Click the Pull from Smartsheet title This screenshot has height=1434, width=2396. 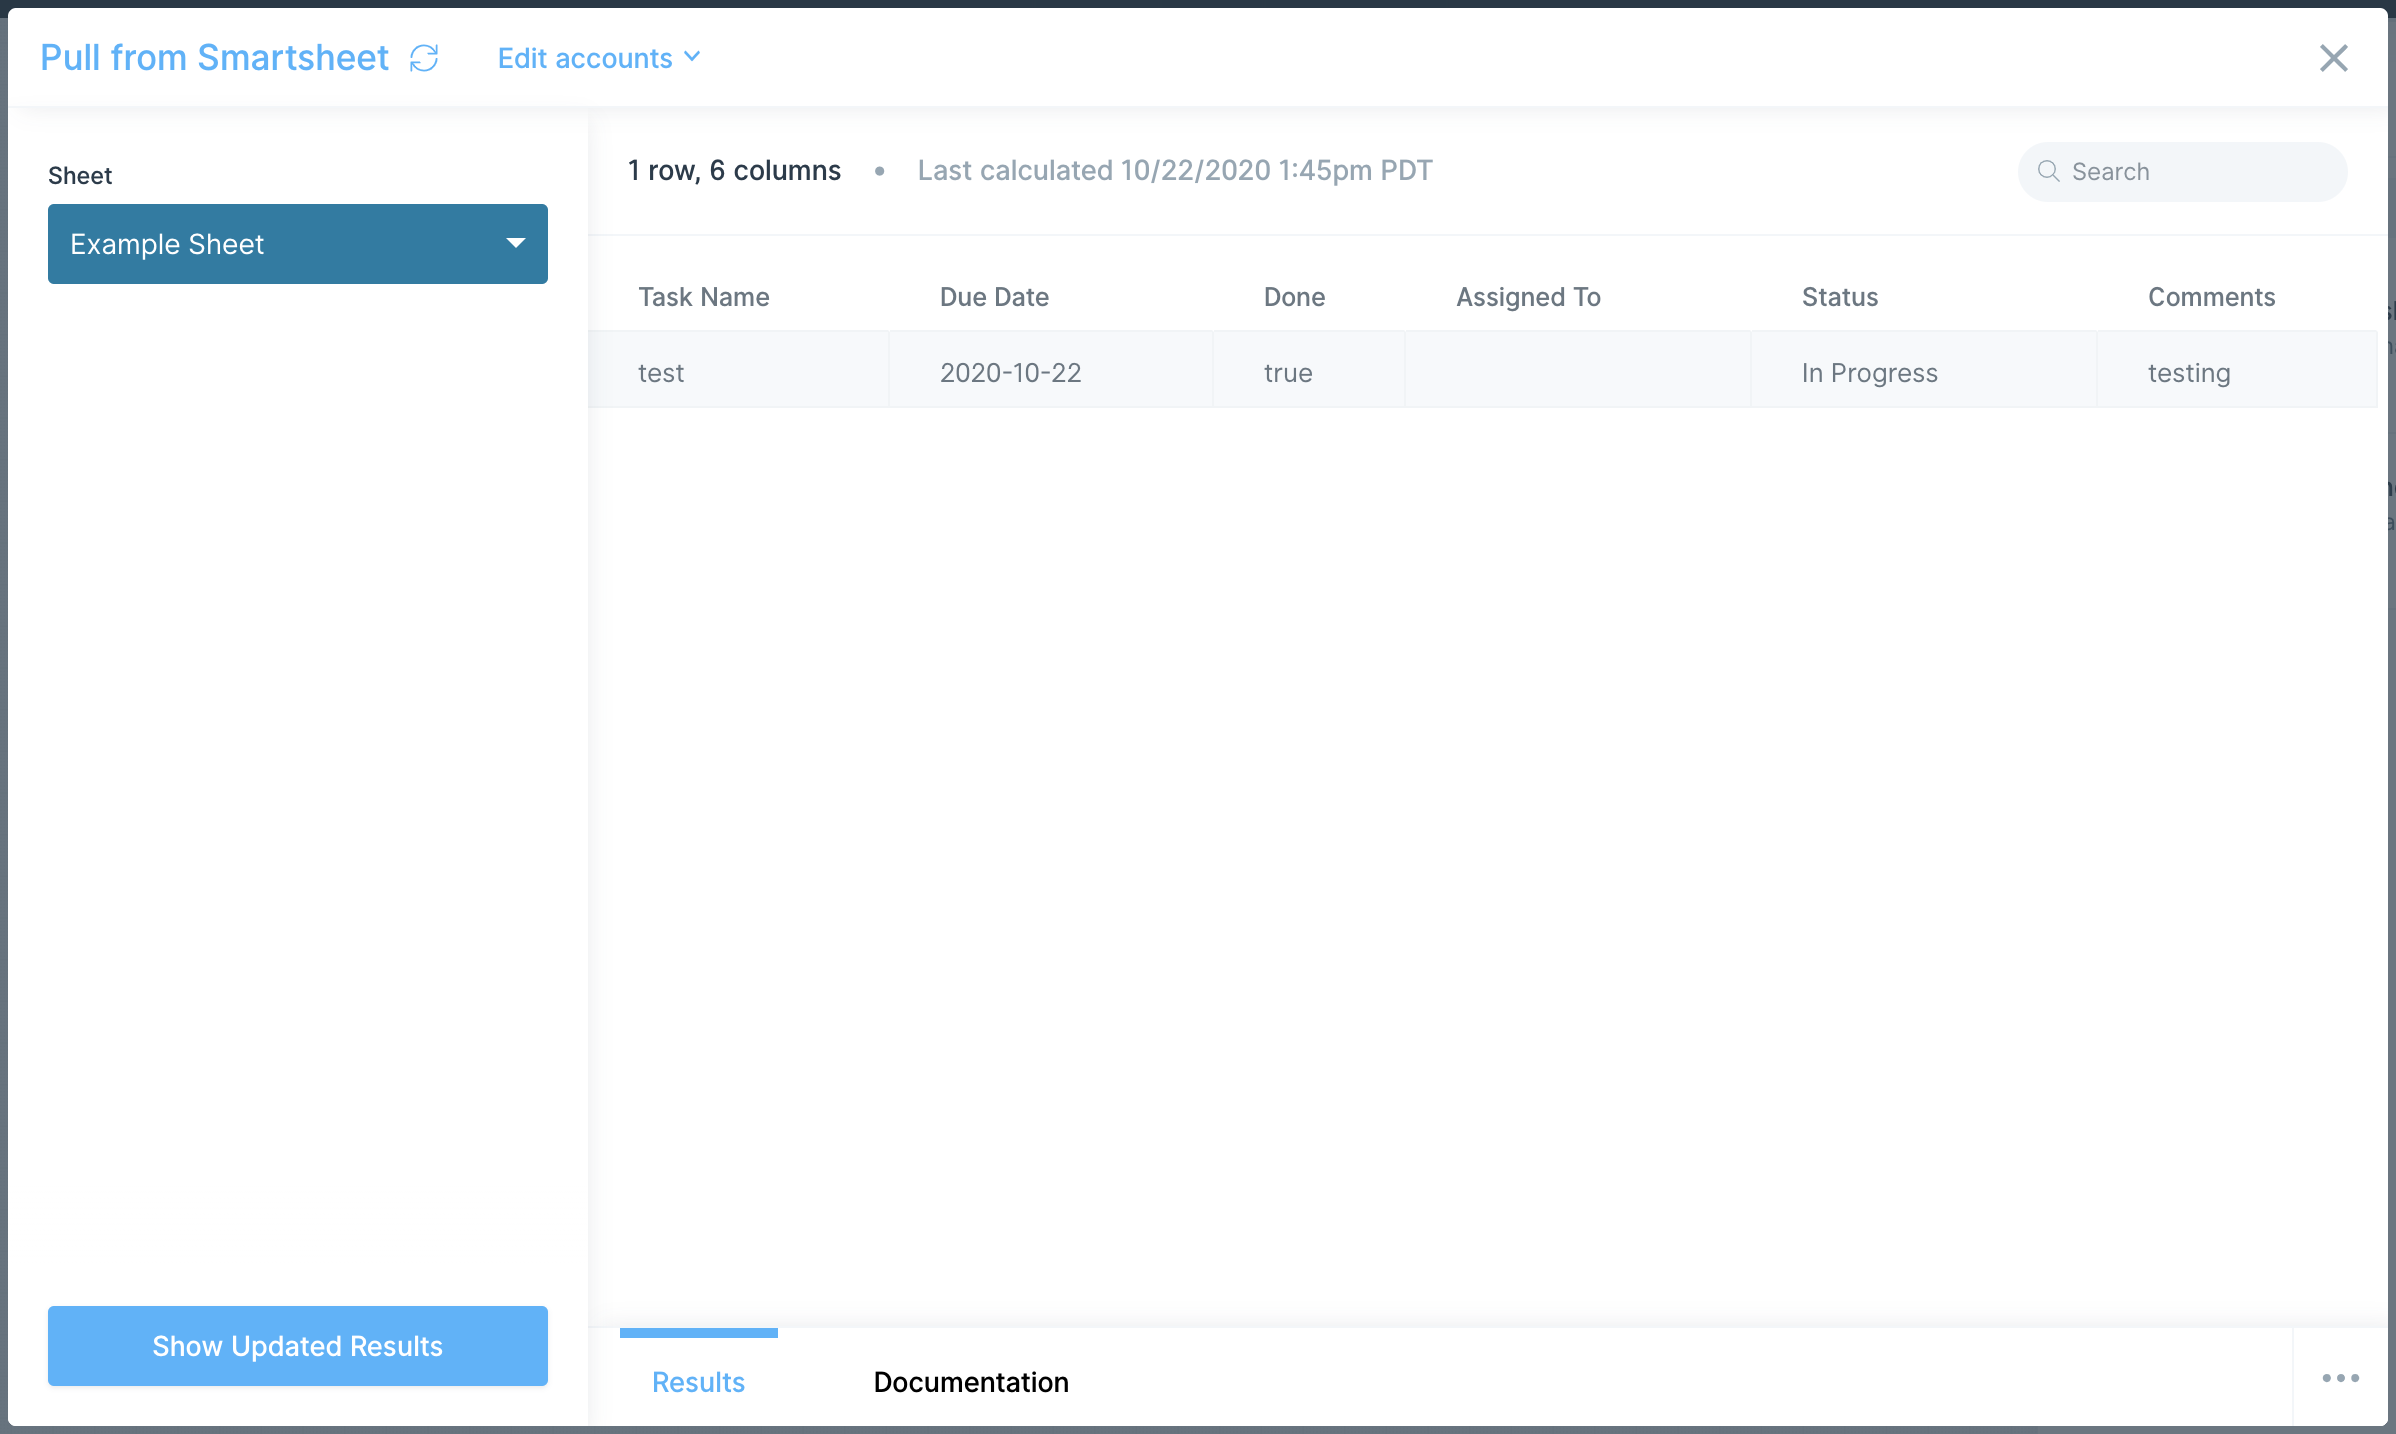214,58
